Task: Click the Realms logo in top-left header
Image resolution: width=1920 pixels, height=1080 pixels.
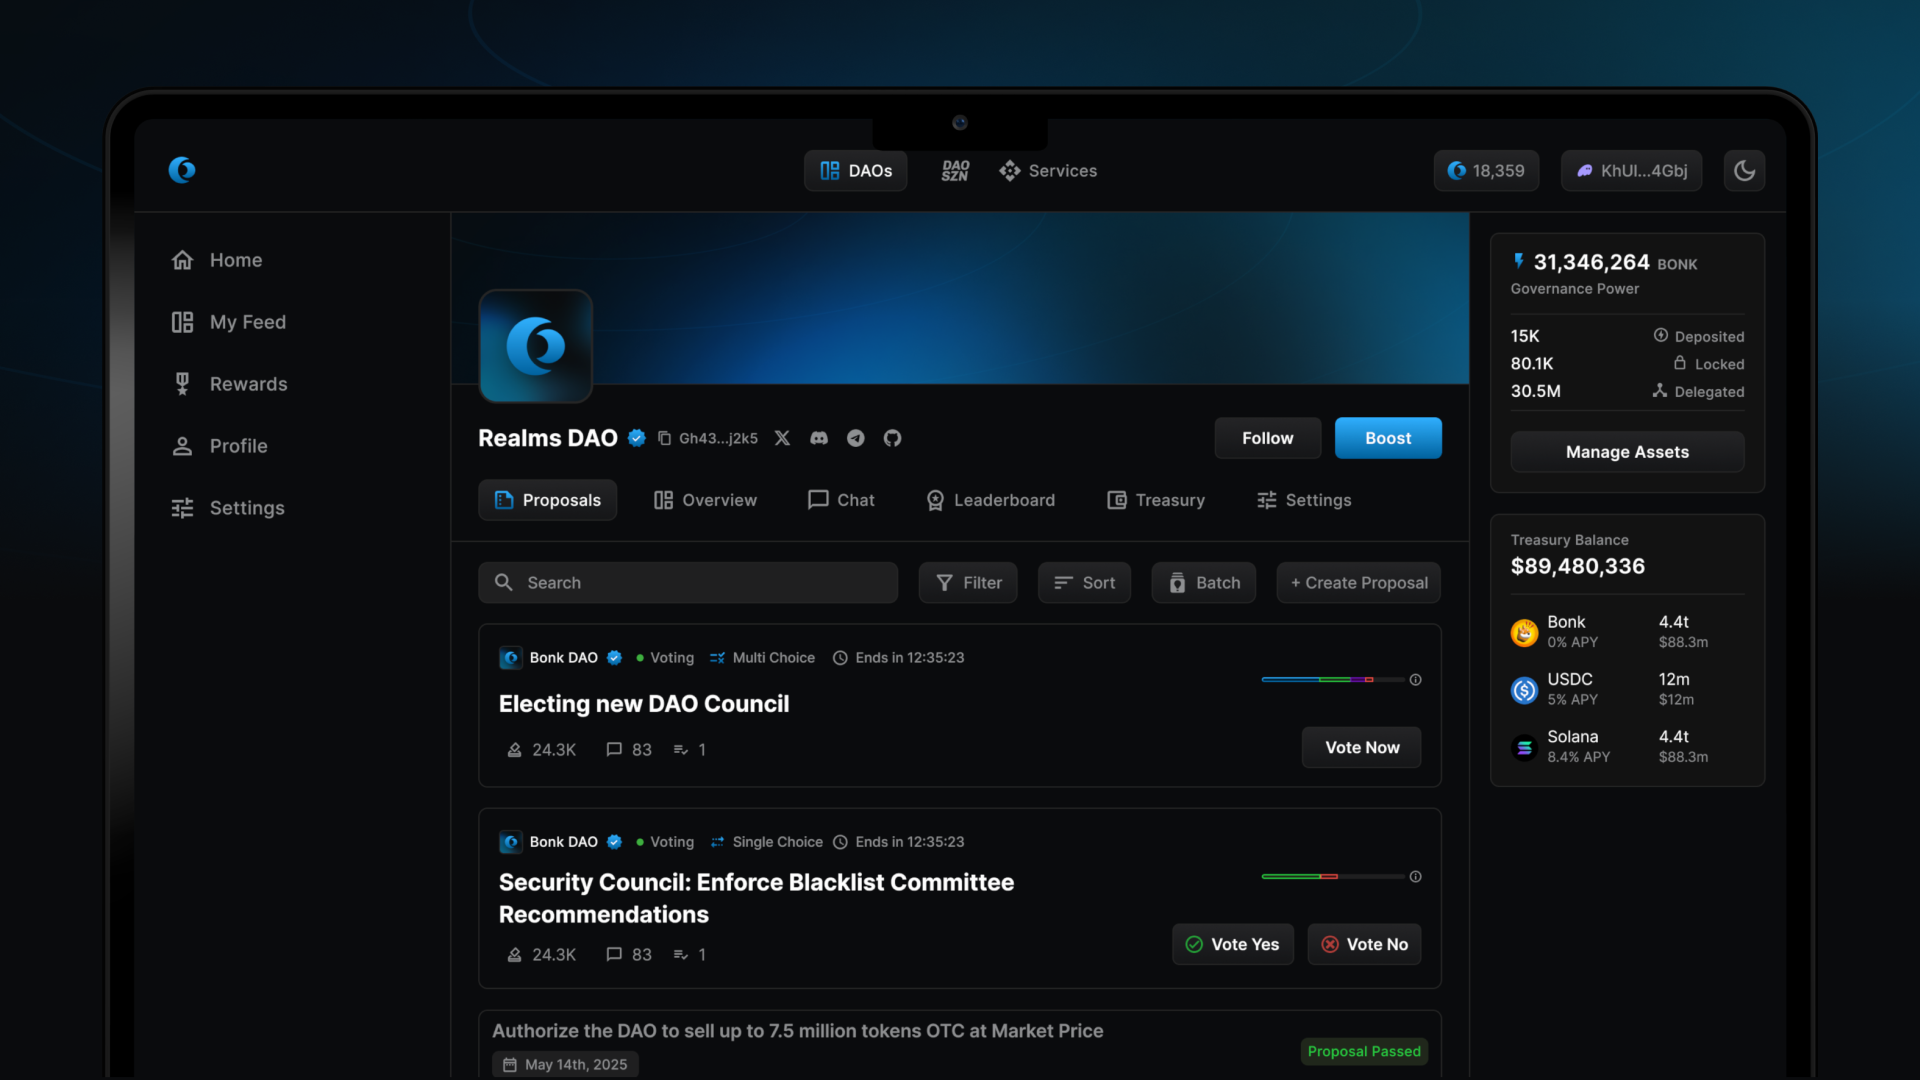Action: tap(182, 170)
